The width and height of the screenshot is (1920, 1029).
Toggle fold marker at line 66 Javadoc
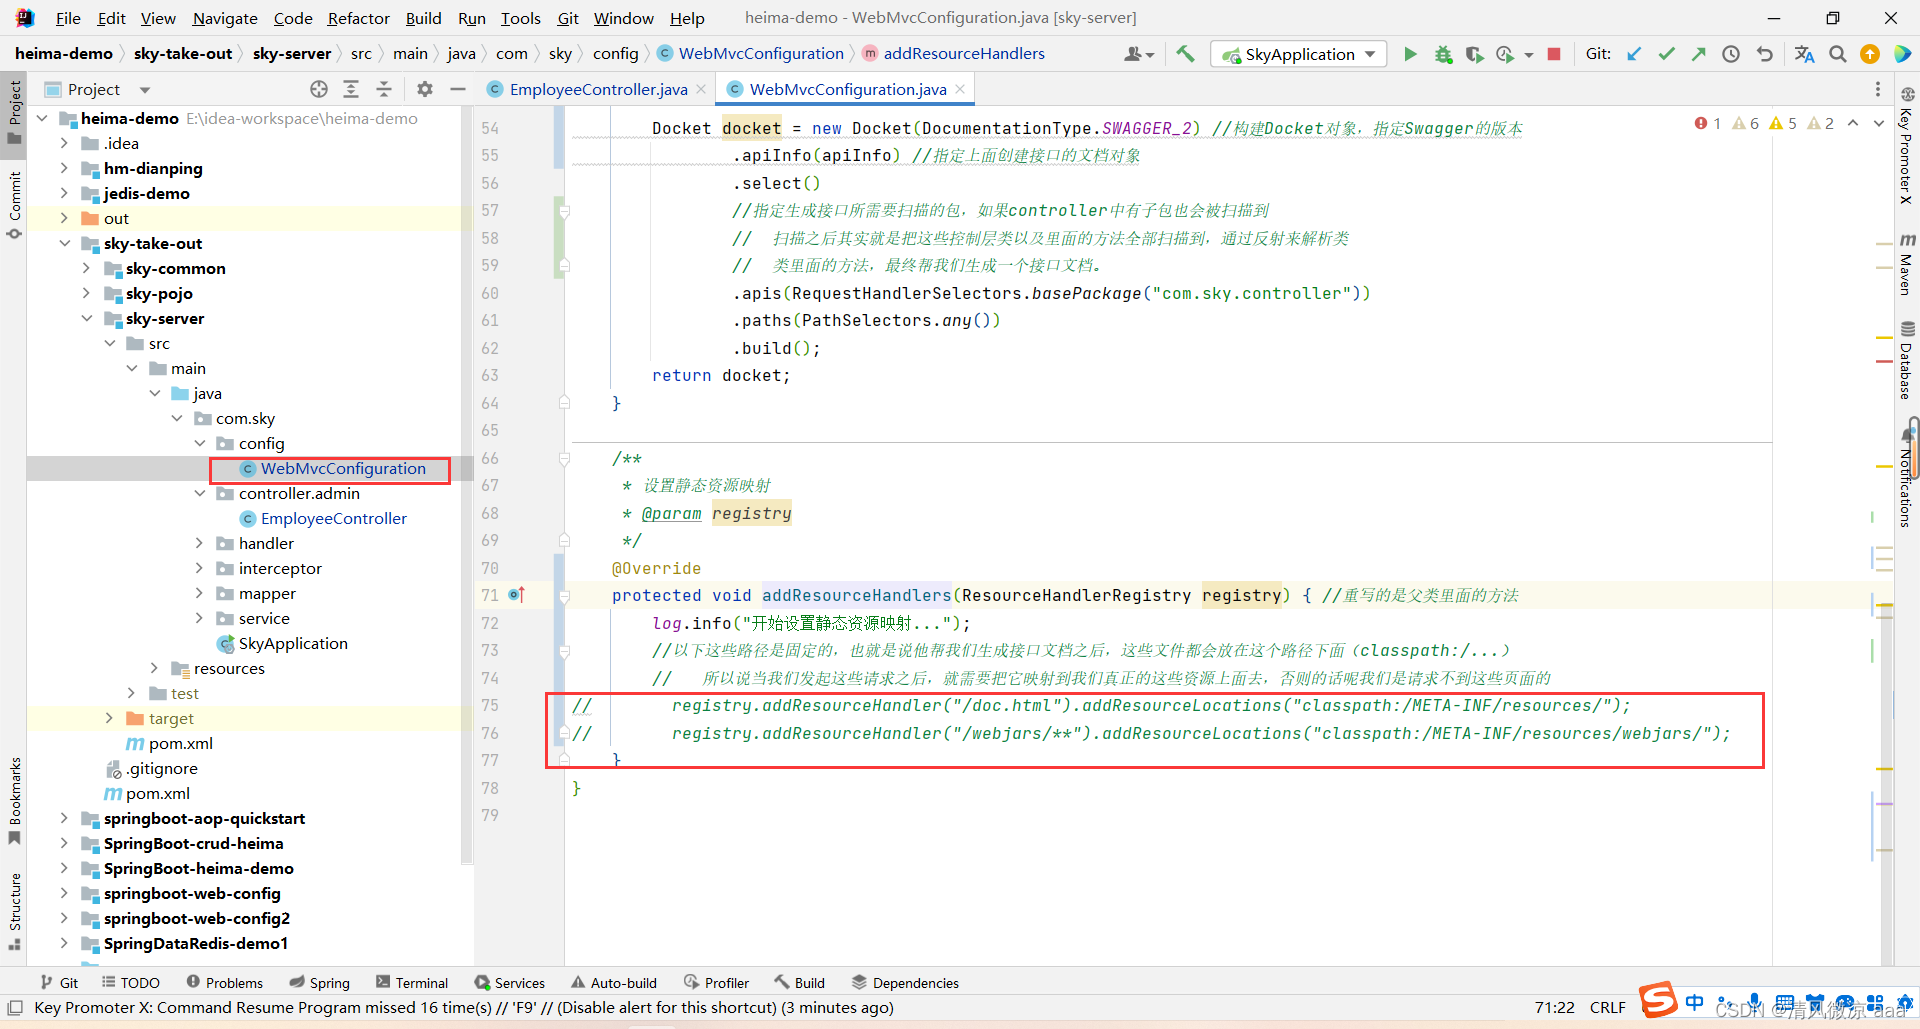(x=564, y=458)
